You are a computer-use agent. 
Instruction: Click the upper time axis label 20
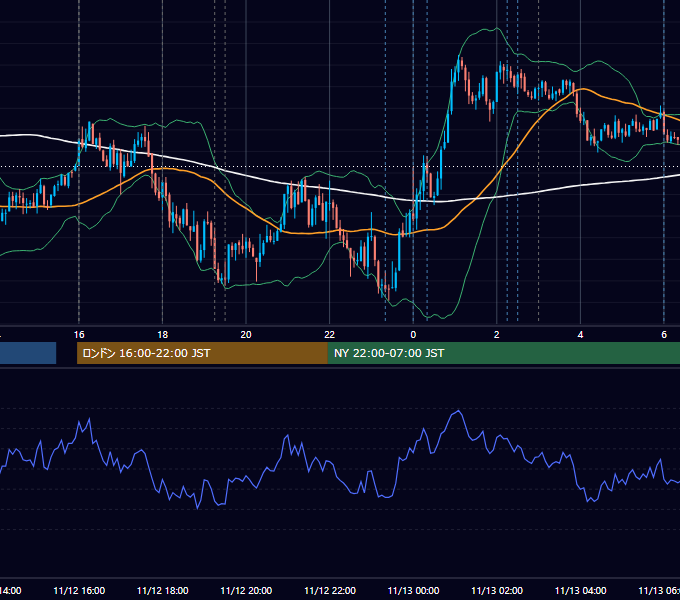click(246, 334)
